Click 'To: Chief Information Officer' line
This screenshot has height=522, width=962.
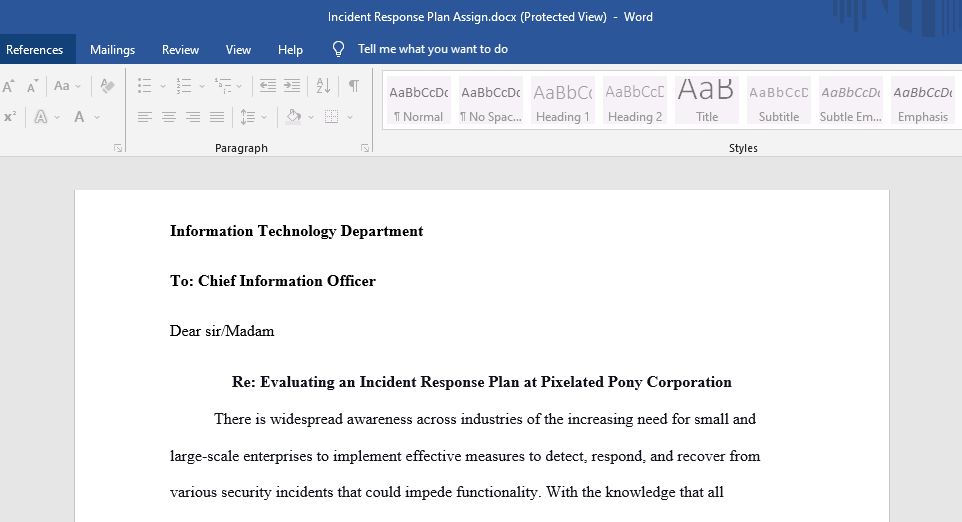[272, 281]
